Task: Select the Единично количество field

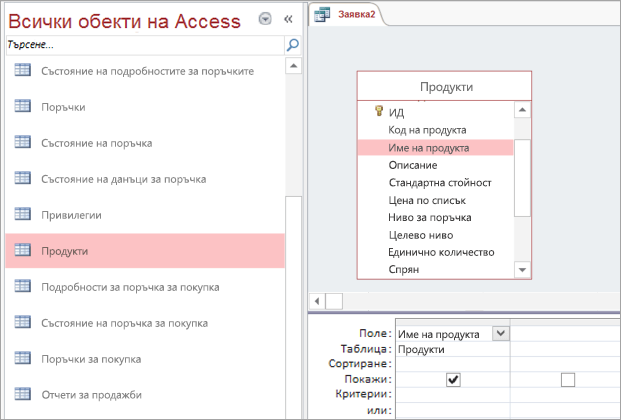Action: [436, 252]
